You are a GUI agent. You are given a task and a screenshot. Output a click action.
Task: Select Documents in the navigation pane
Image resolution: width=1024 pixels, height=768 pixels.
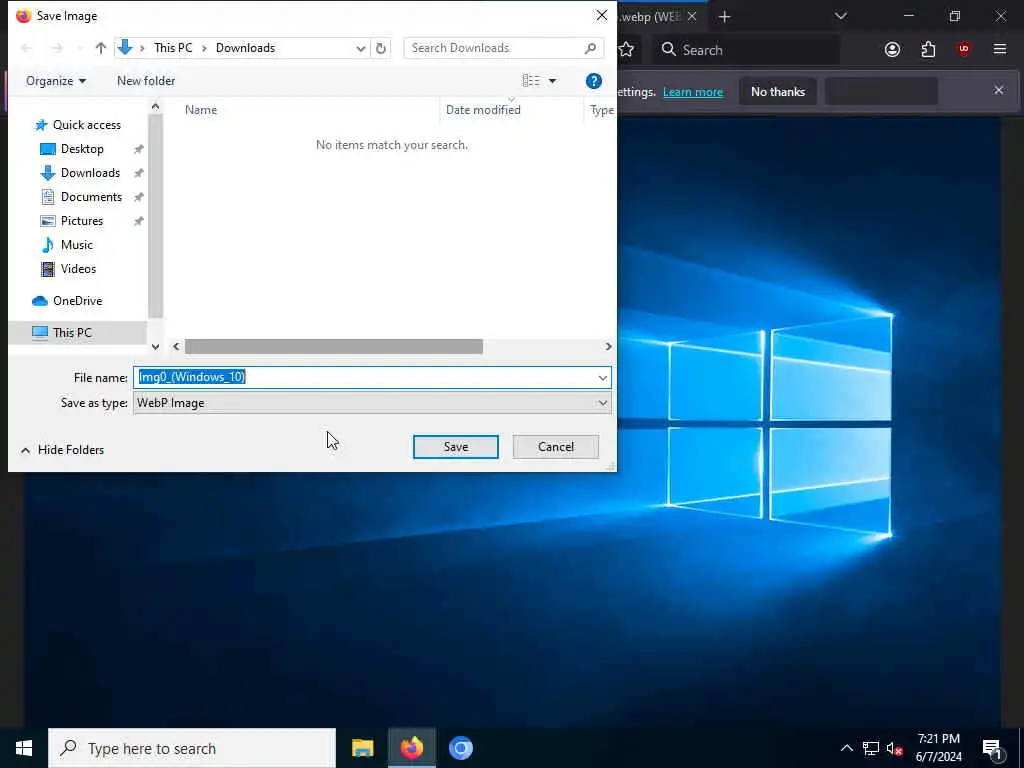tap(91, 197)
